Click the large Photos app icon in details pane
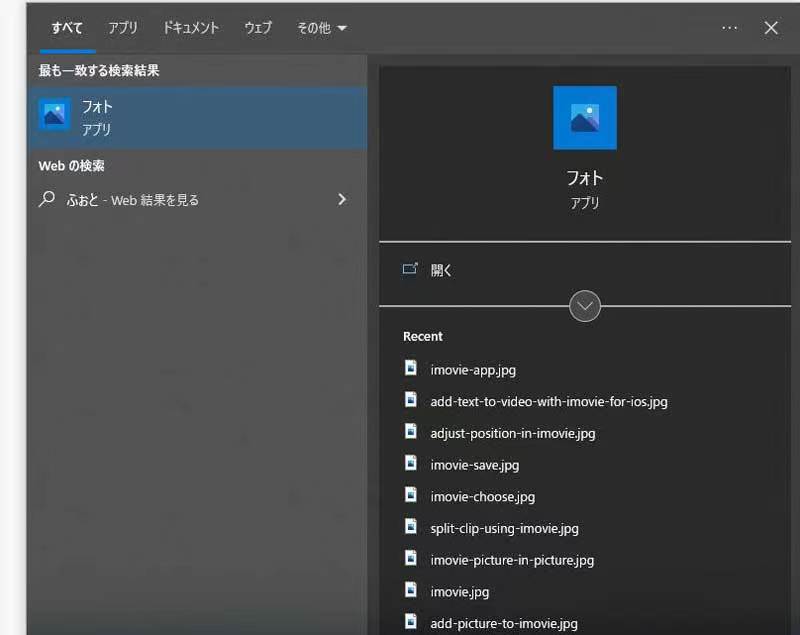This screenshot has width=800, height=635. (x=584, y=118)
